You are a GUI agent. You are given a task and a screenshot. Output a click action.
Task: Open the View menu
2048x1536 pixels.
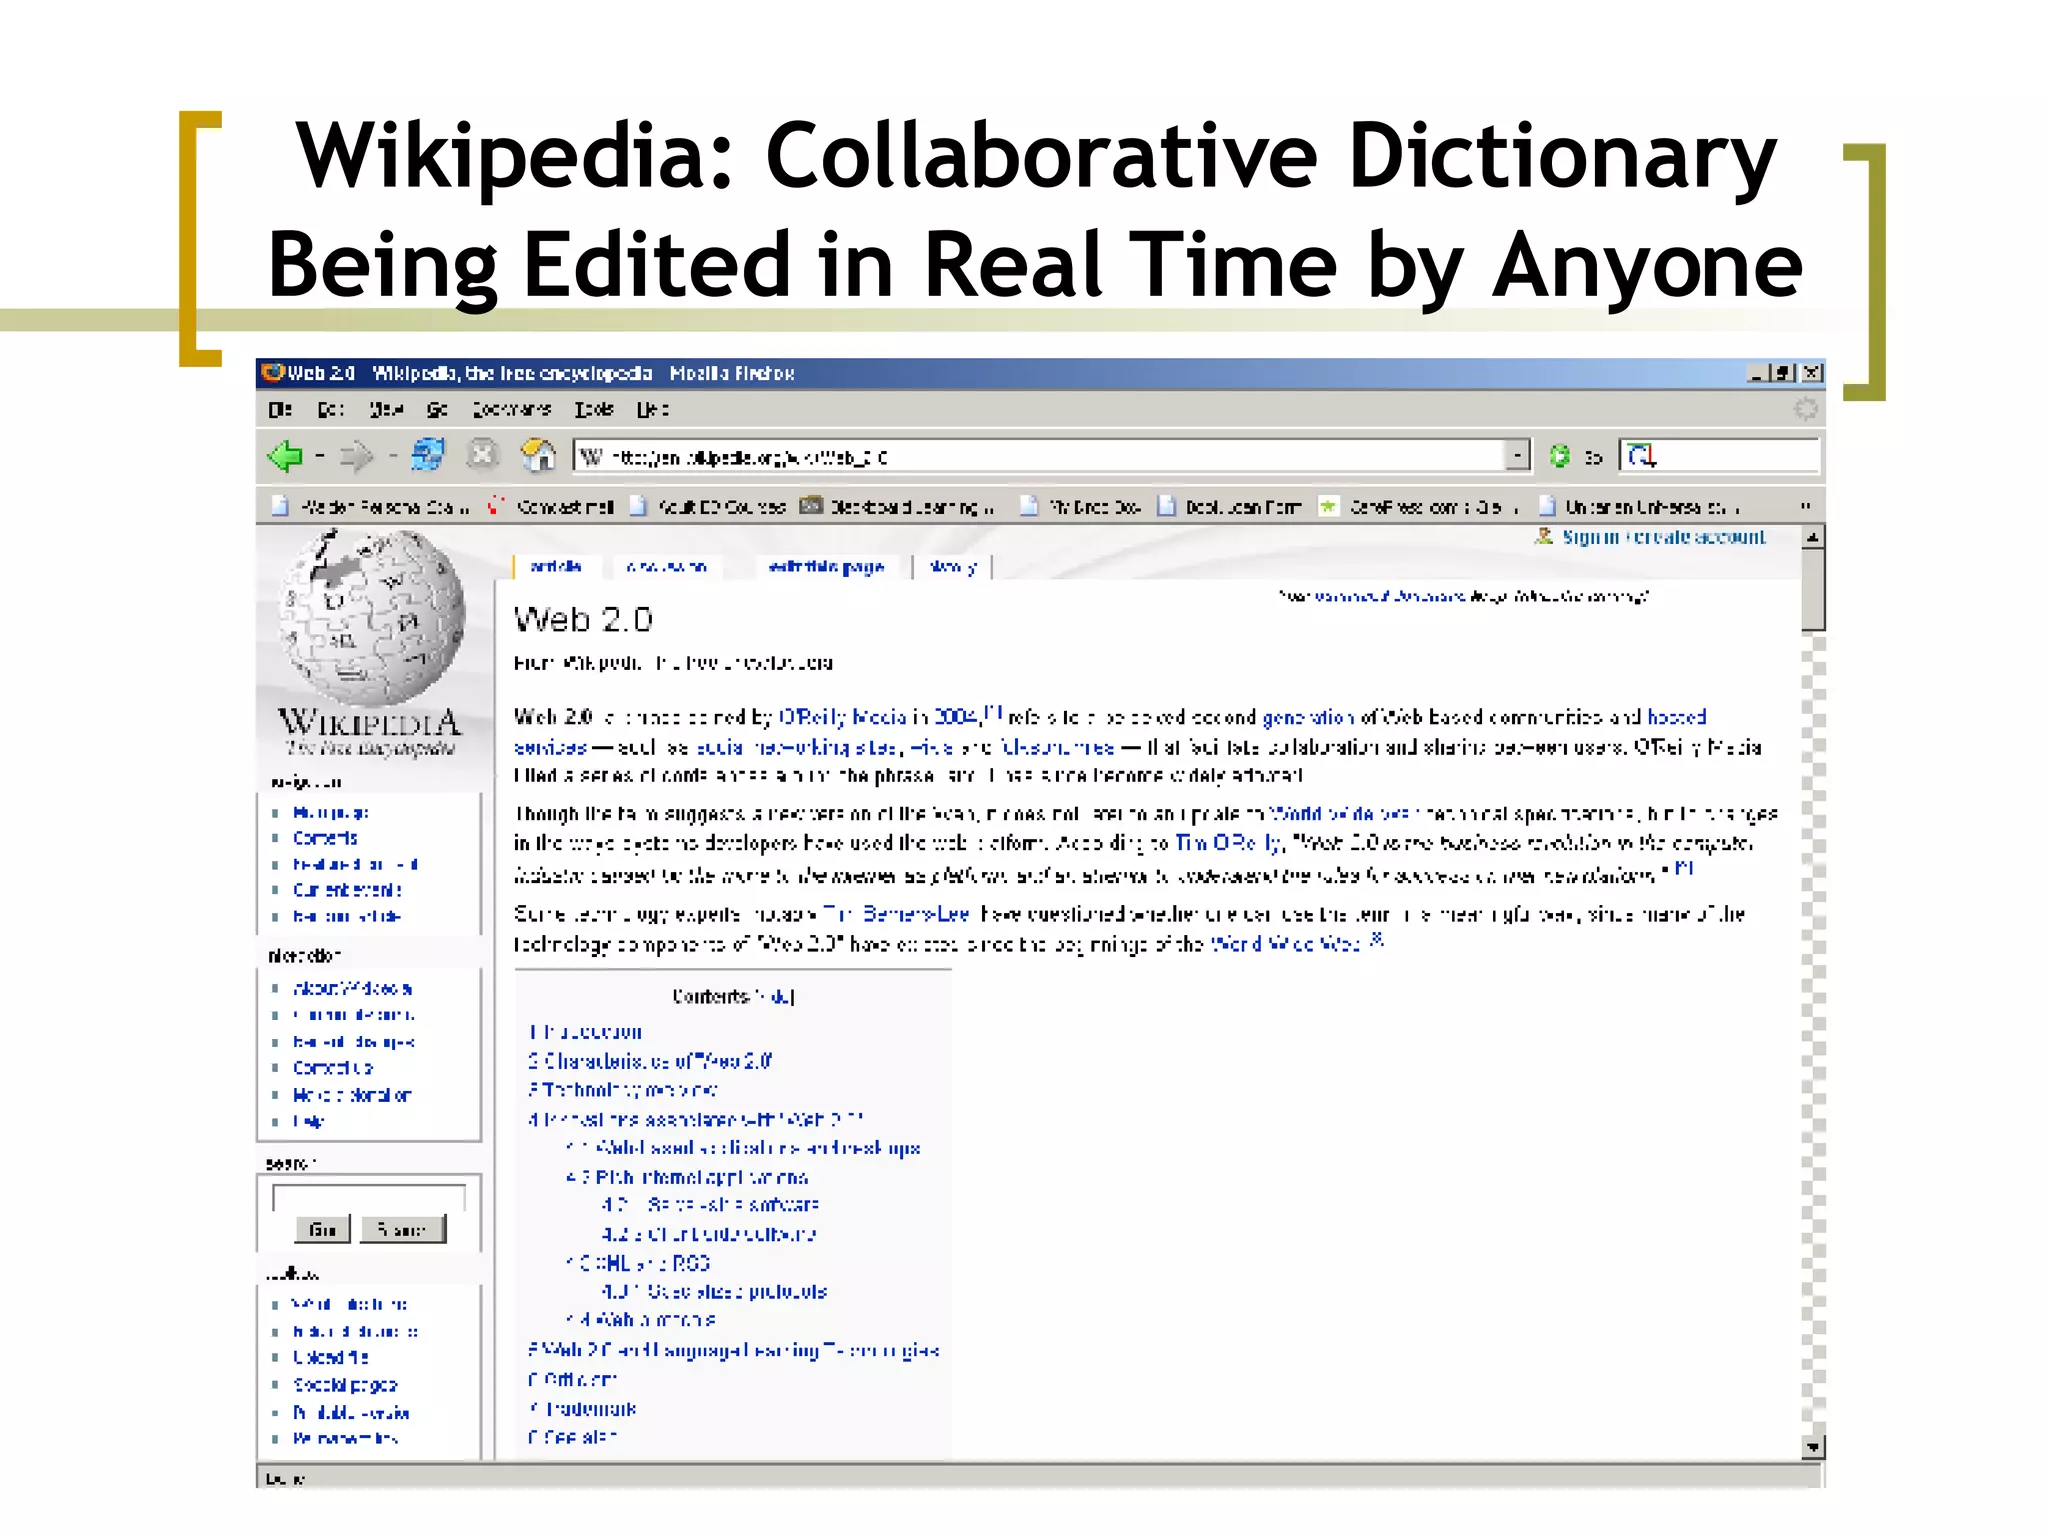point(386,409)
